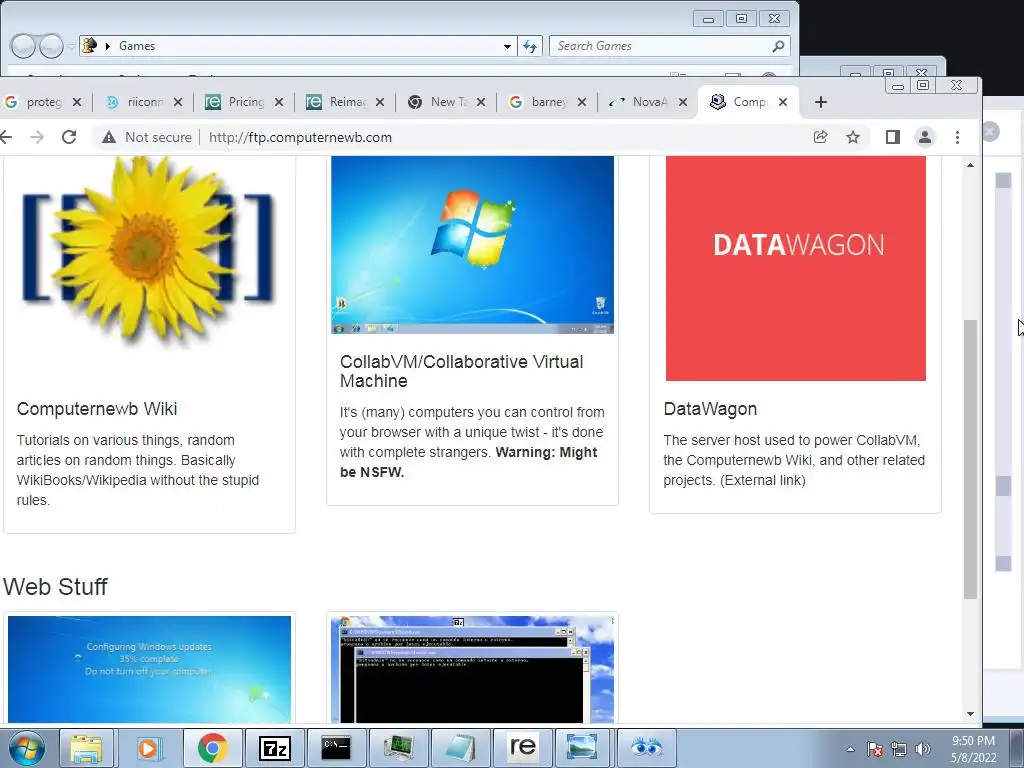Screen dimensions: 1024x768
Task: Expand the Games address bar dropdown arrow
Action: click(507, 46)
